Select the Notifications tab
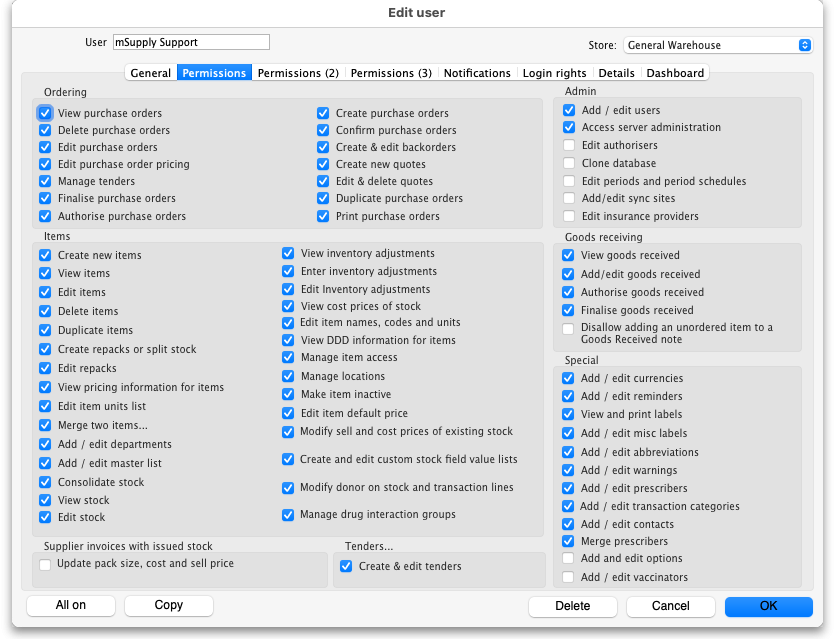Screen dimensions: 835x639 477,73
